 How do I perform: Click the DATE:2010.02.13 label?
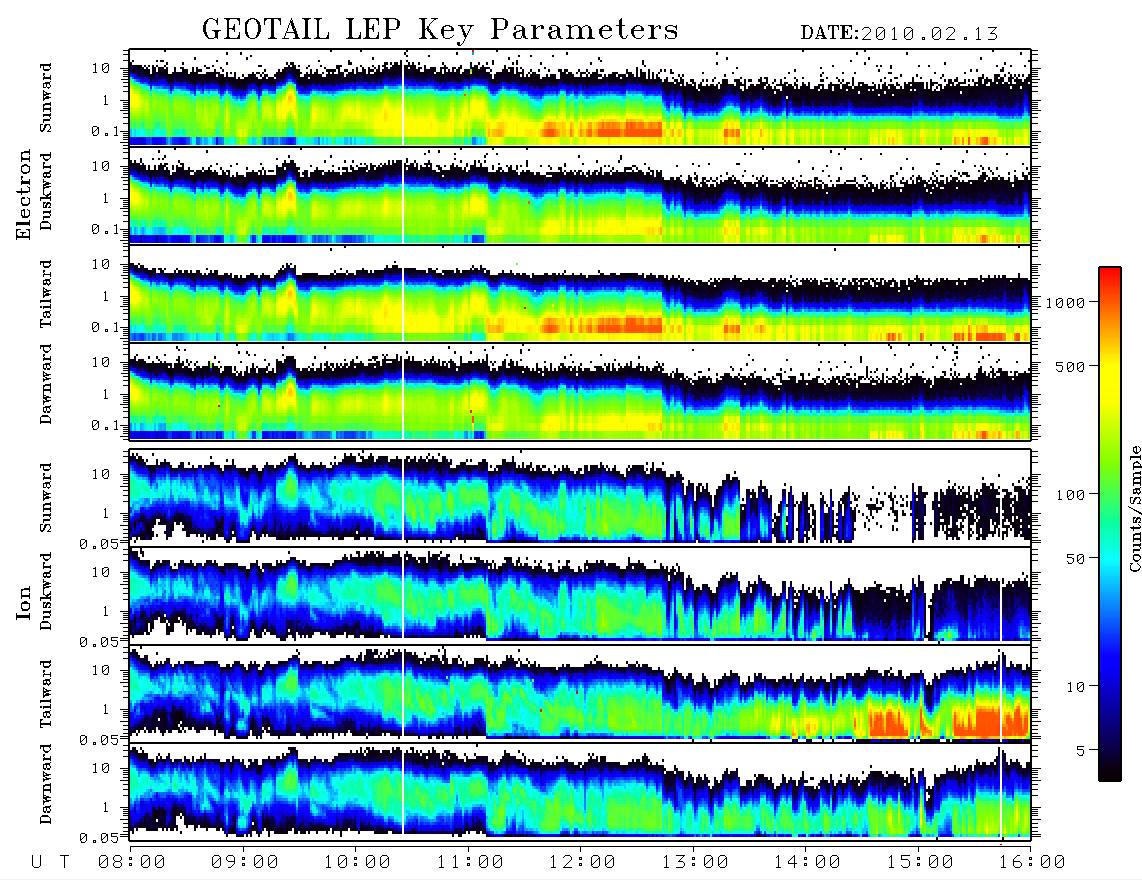(899, 34)
